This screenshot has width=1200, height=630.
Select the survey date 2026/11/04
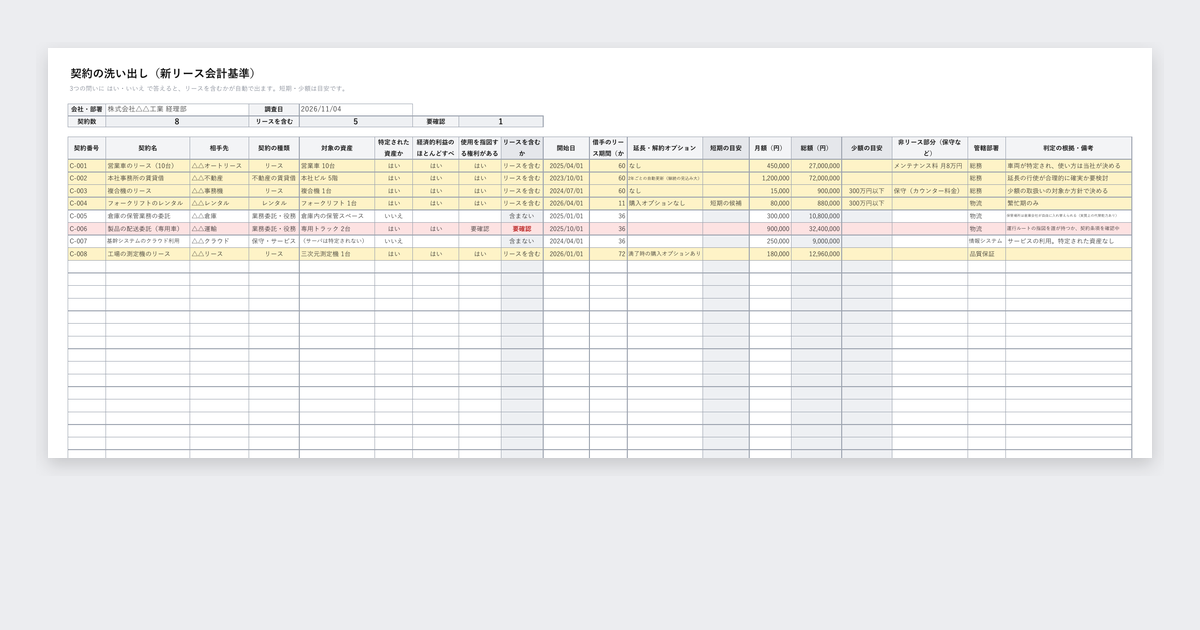tap(355, 109)
